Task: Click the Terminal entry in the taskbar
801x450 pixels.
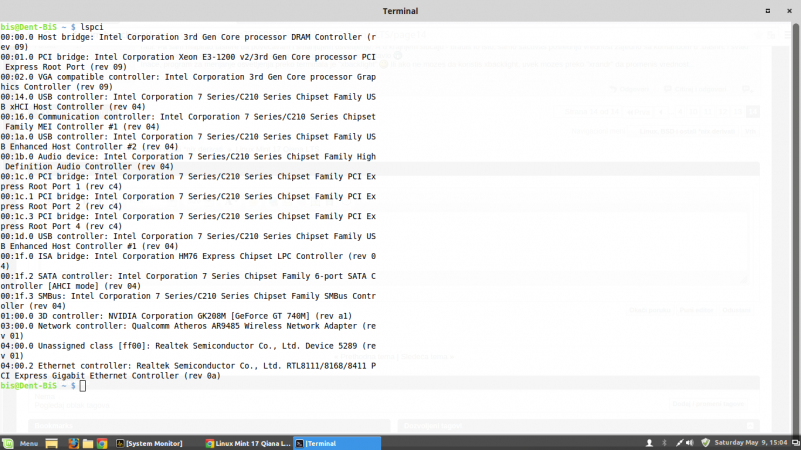Action: pos(337,443)
